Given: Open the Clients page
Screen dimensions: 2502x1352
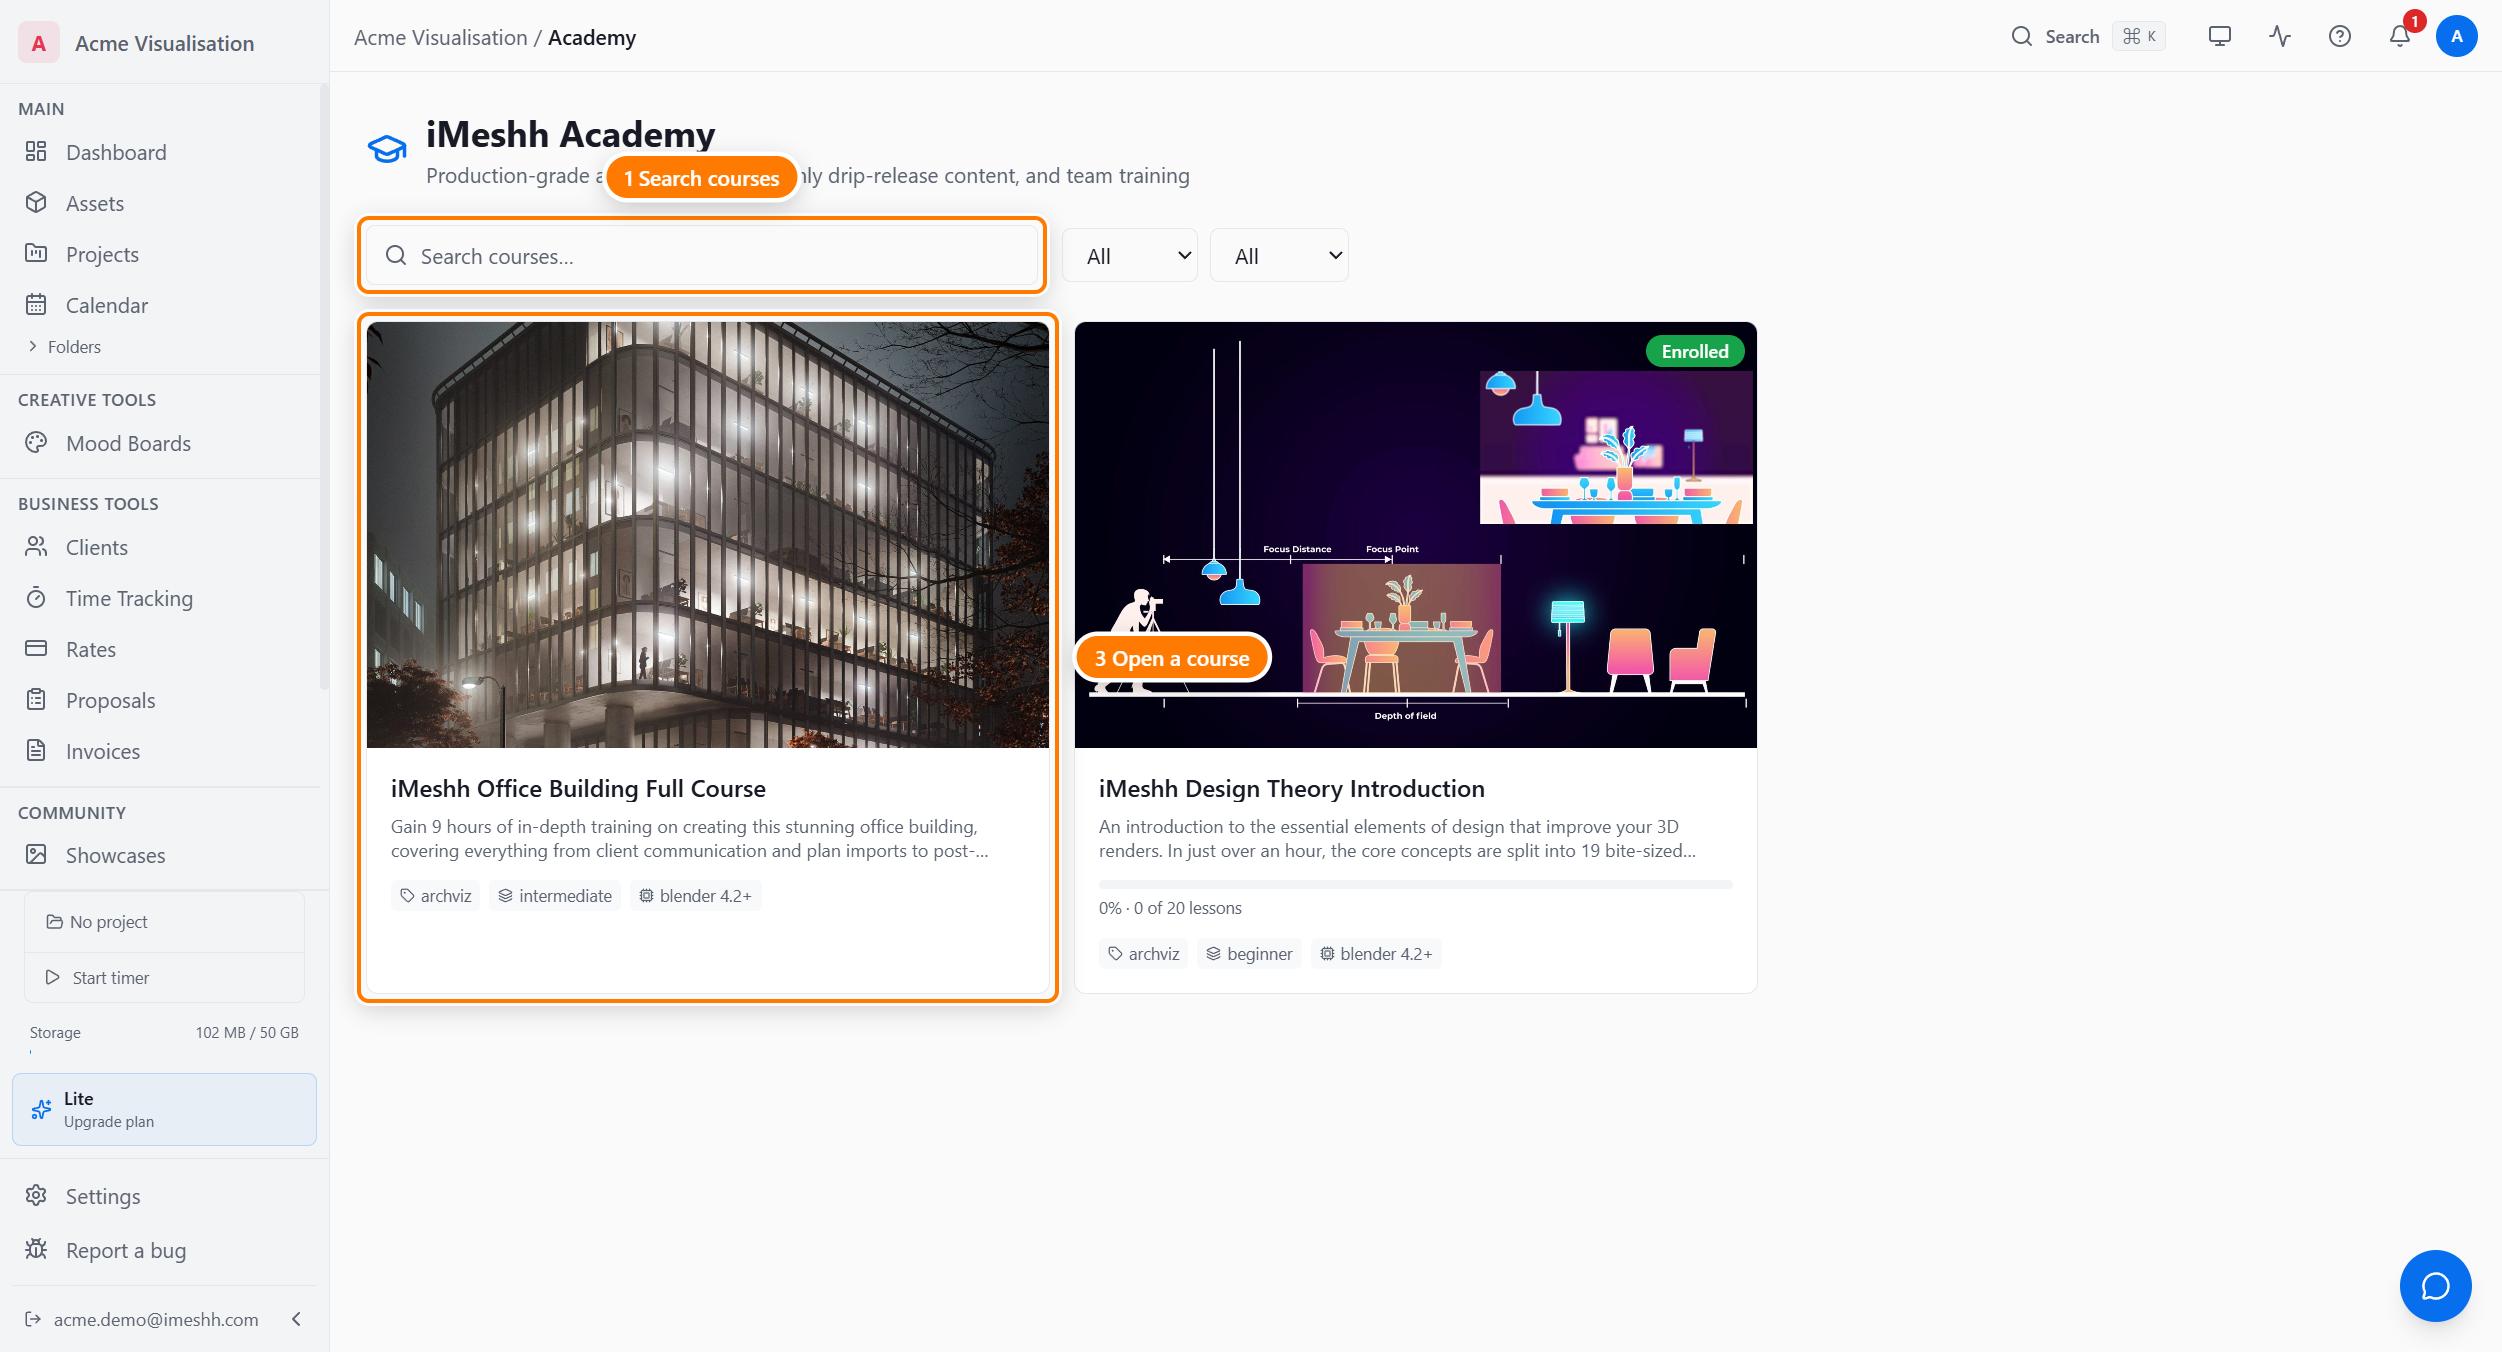Looking at the screenshot, I should click(x=96, y=547).
